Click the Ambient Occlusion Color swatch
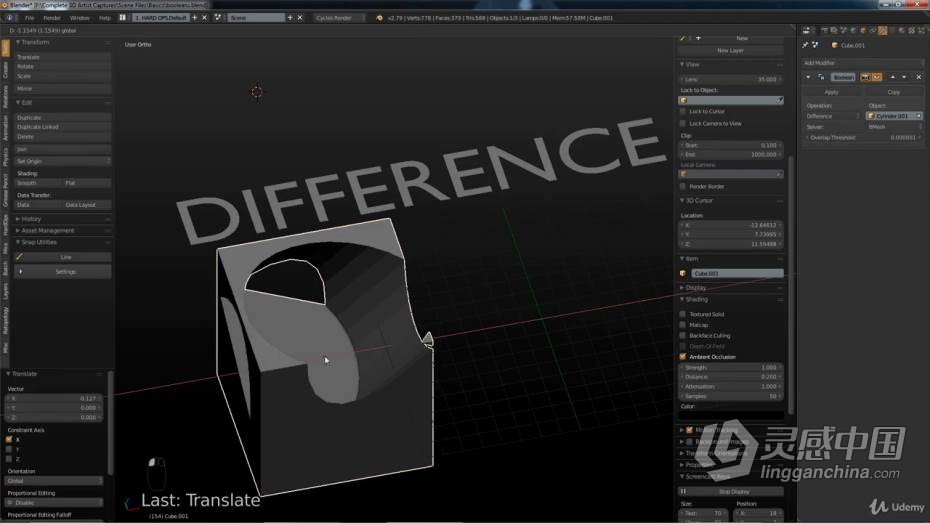 tap(730, 415)
